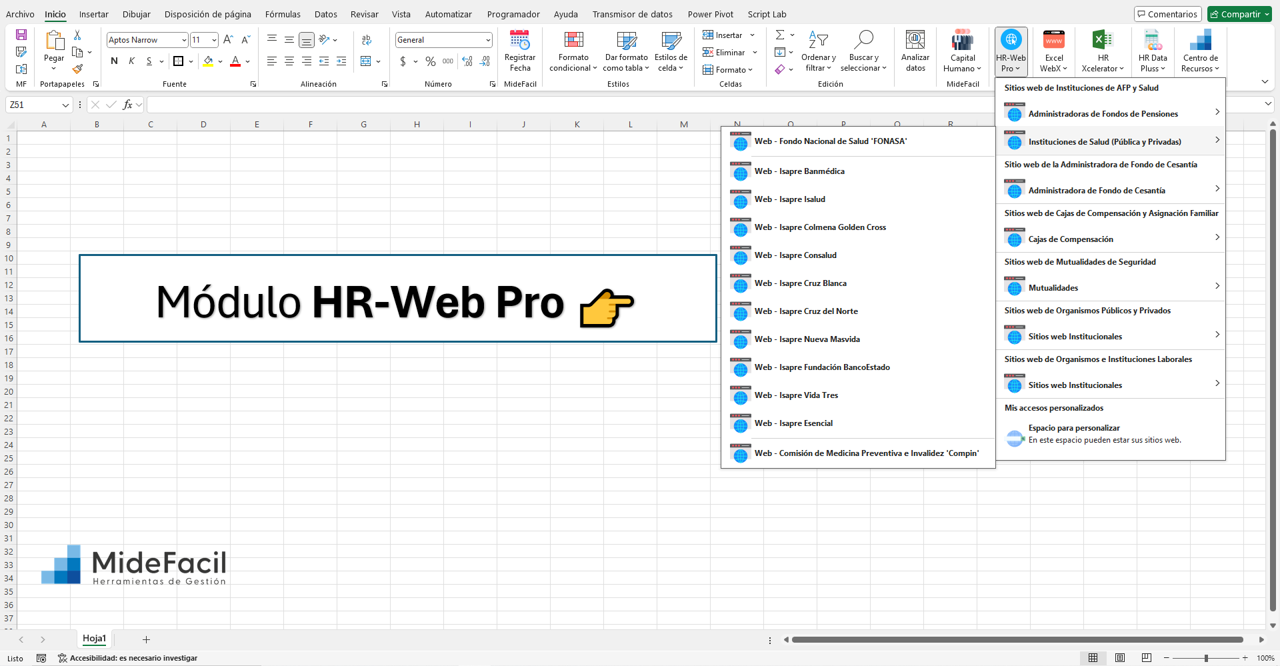This screenshot has height=666, width=1280.
Task: Click the Comentarios button
Action: tap(1167, 14)
